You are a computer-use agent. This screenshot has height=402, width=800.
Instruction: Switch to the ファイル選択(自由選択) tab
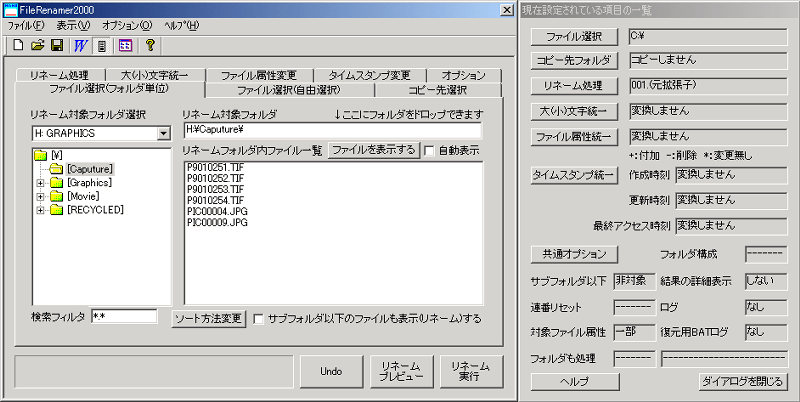pyautogui.click(x=289, y=90)
